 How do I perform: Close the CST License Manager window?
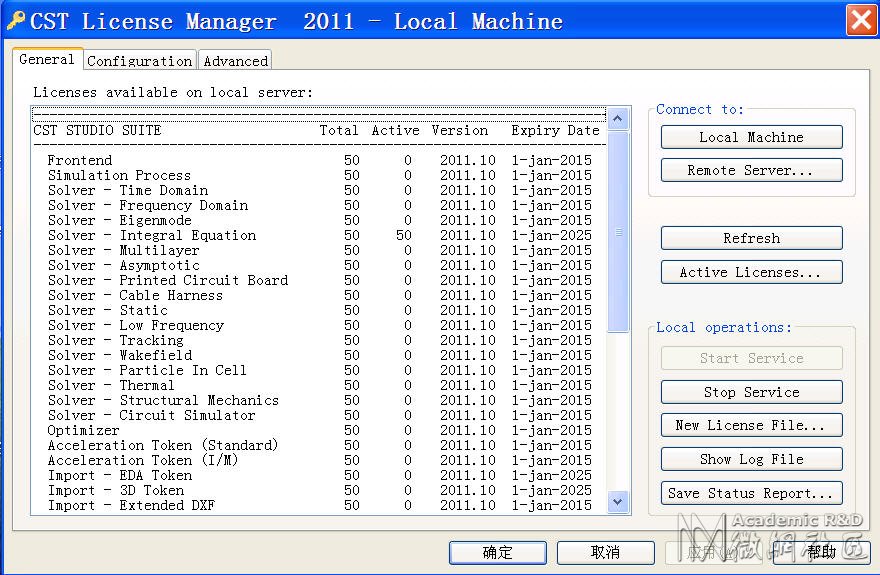coord(861,20)
